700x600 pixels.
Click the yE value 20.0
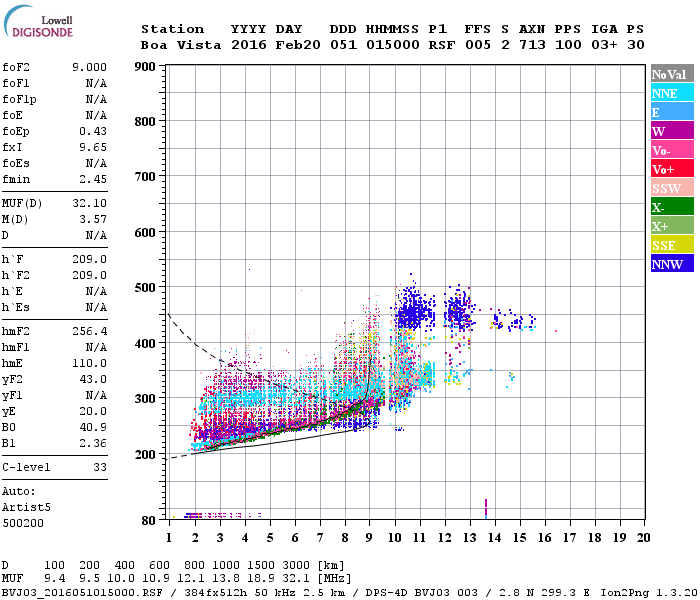coord(93,412)
